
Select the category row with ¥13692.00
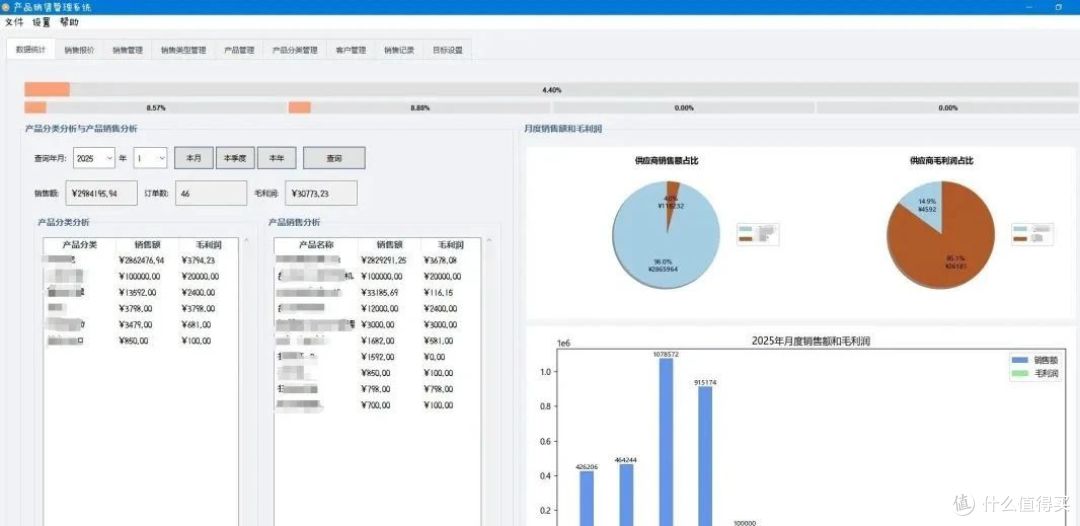(x=141, y=293)
